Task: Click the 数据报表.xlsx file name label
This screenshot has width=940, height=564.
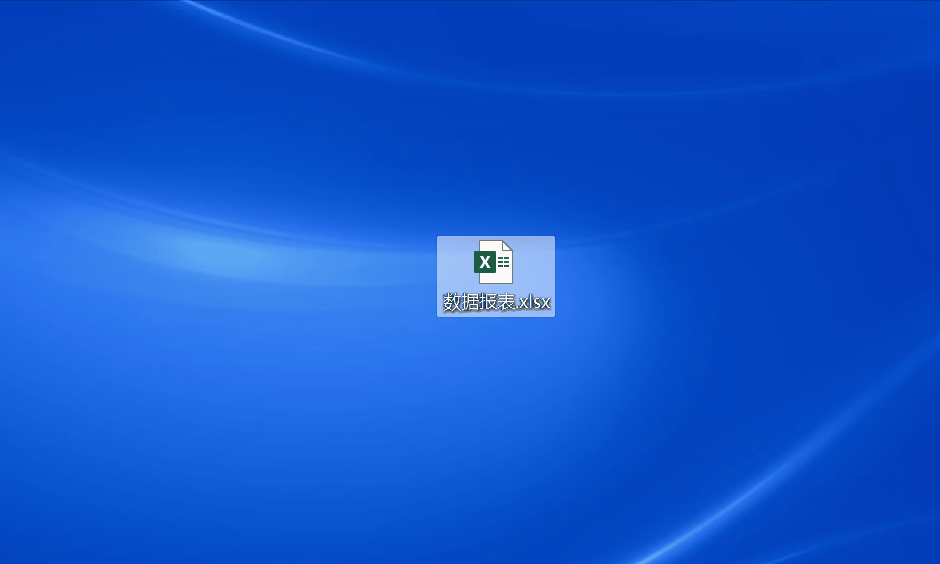Action: point(496,301)
